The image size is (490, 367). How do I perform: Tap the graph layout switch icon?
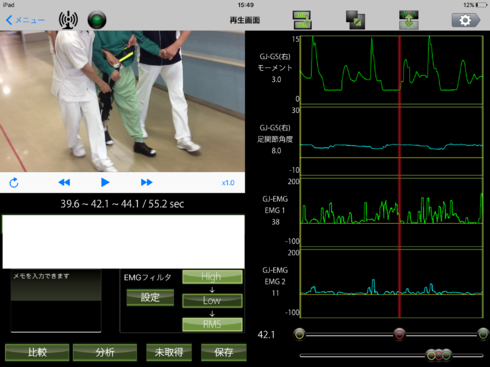pyautogui.click(x=302, y=20)
